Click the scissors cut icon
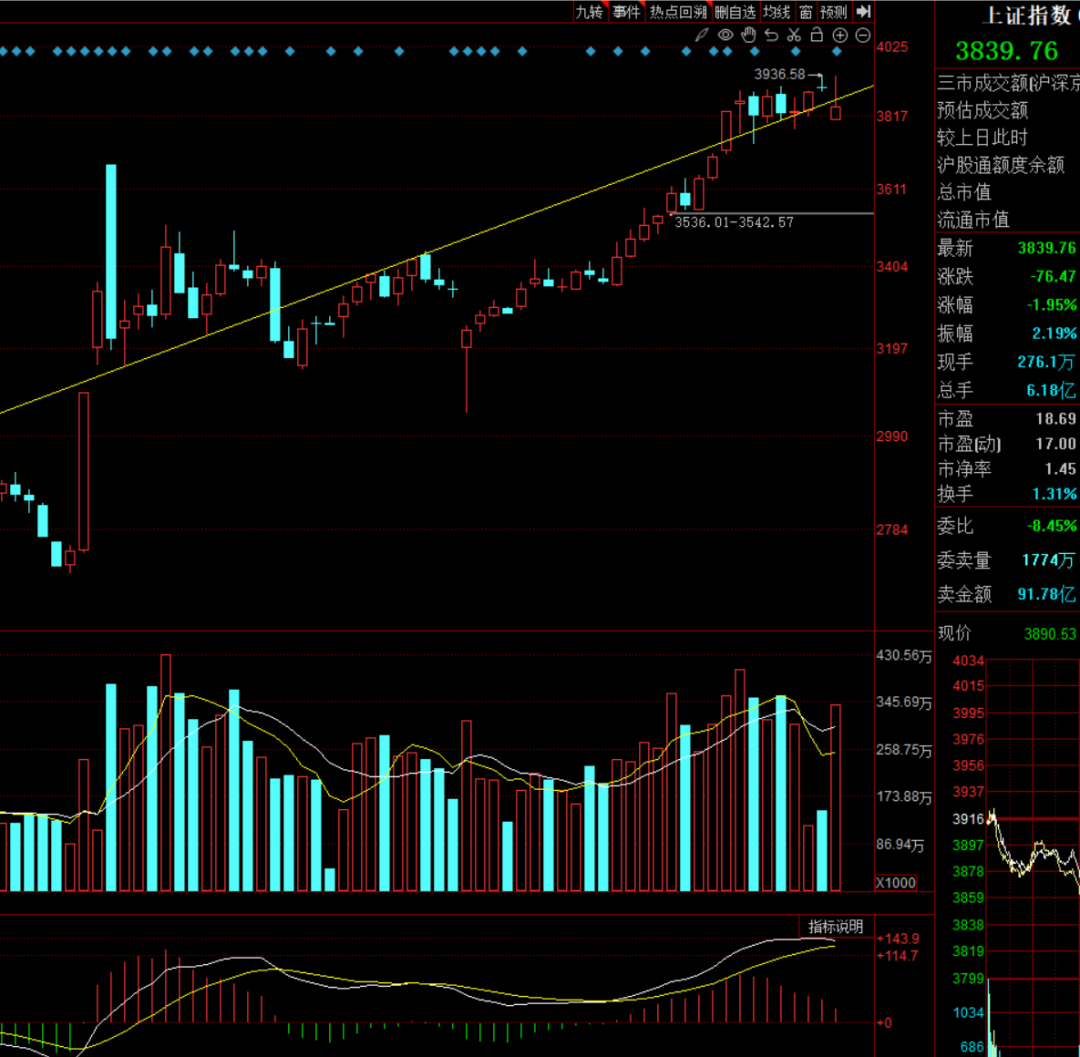The image size is (1080, 1057). point(794,35)
